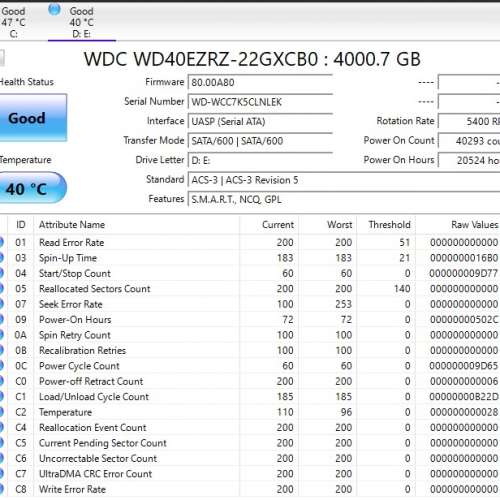The image size is (500, 500).
Task: Click raw value 00000000B22D
Action: tap(464, 397)
